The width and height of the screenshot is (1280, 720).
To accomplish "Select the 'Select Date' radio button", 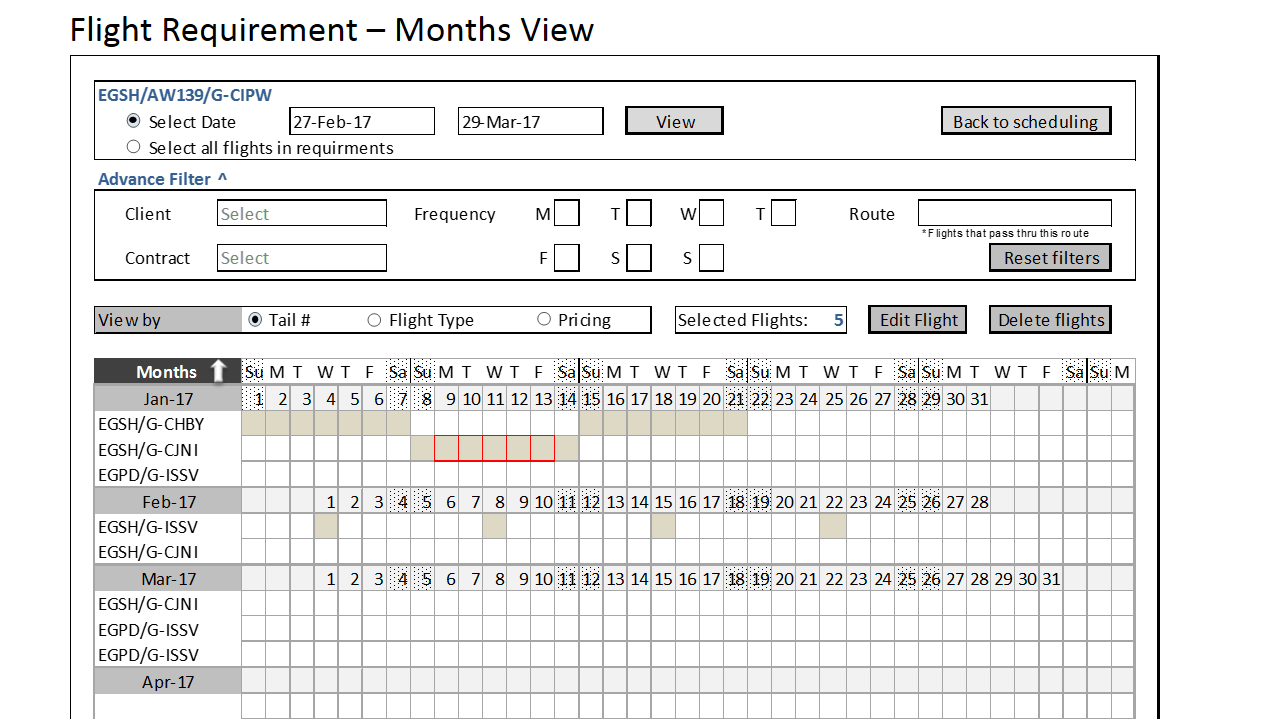I will tap(134, 121).
